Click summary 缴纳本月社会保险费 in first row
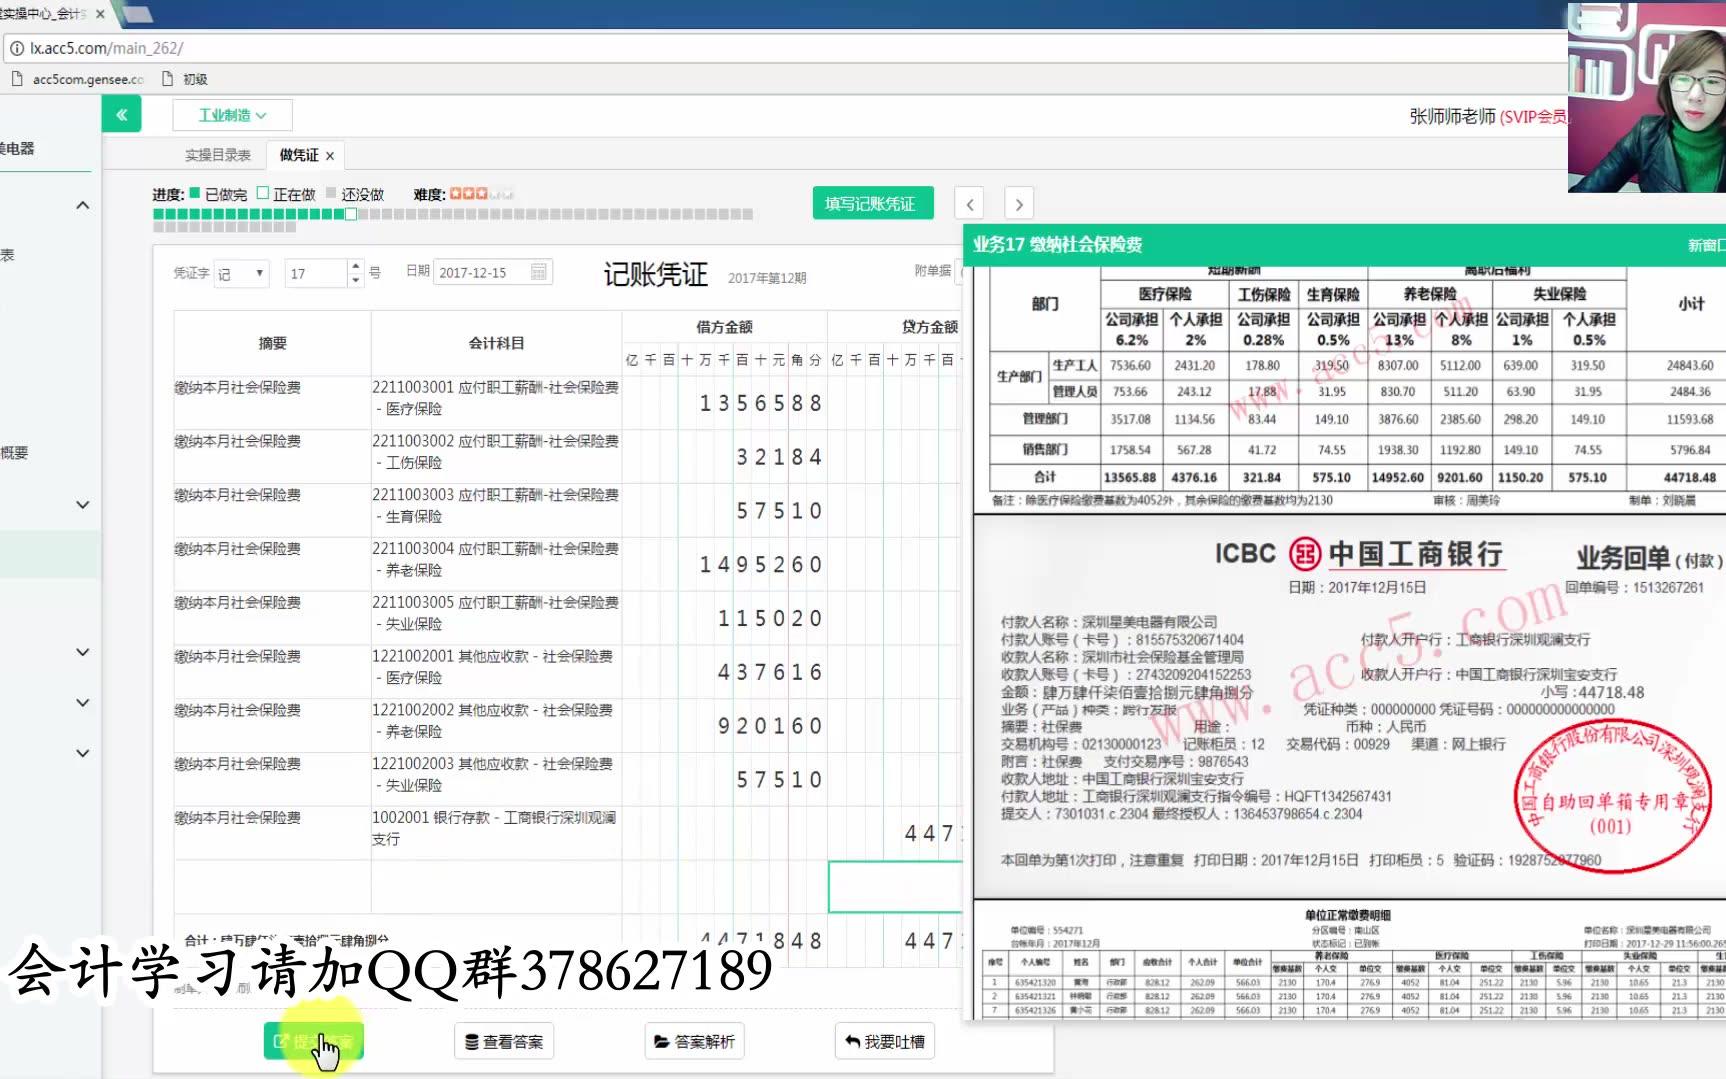The image size is (1726, 1079). pos(238,387)
